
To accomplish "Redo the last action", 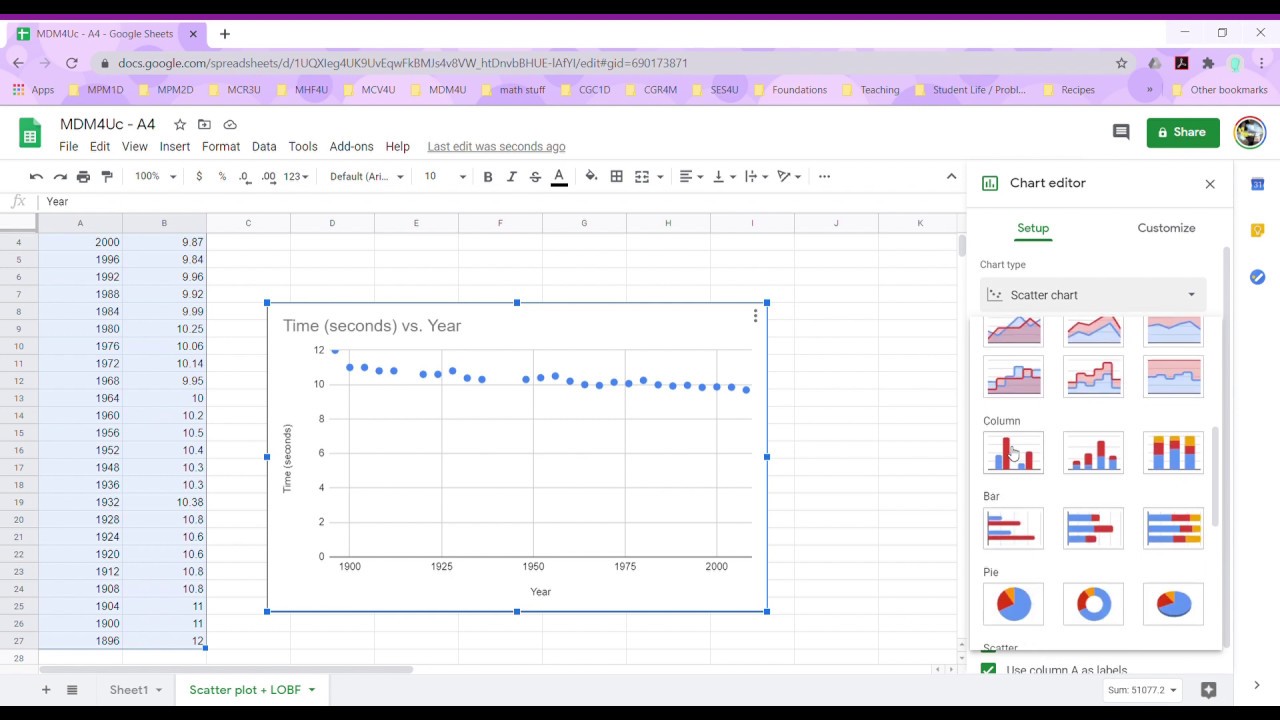I will [60, 176].
